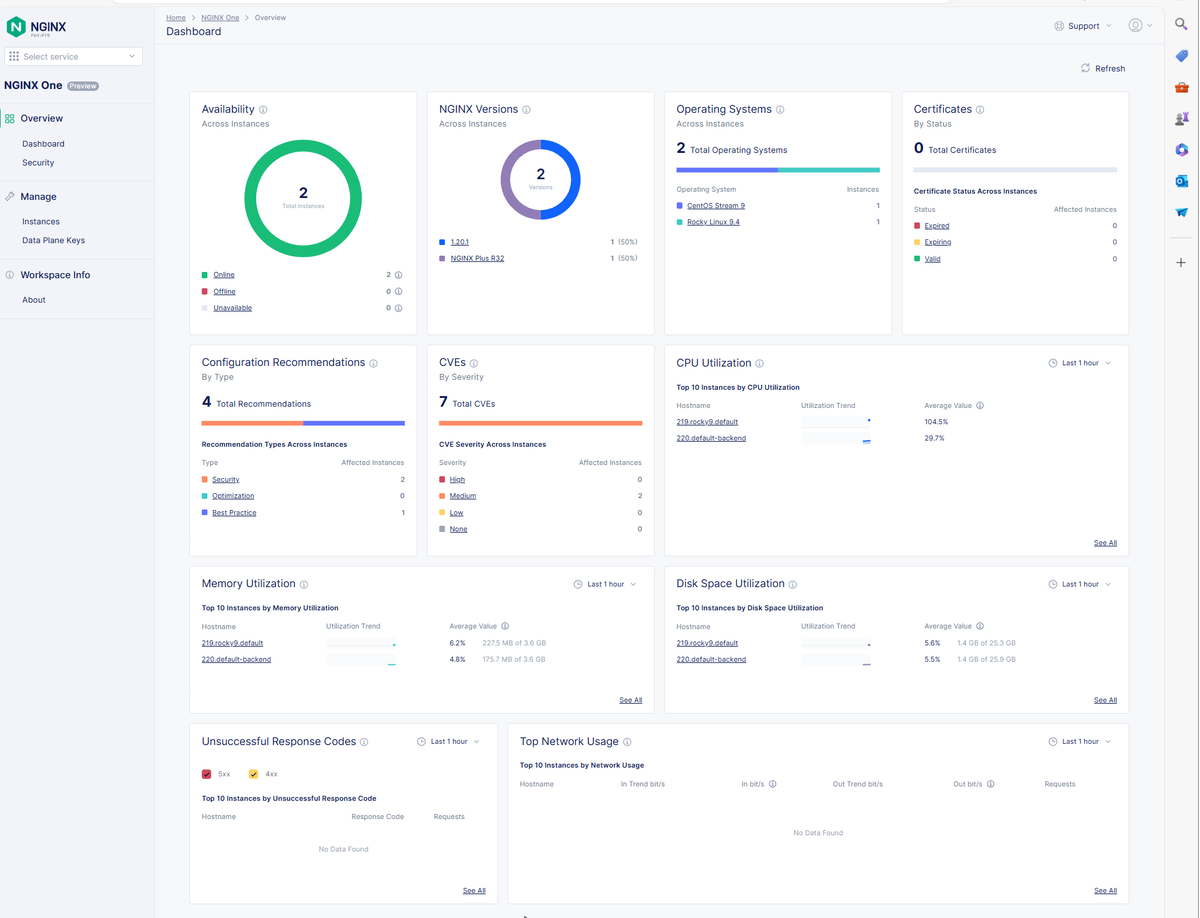
Task: Click the Expired certificates link
Action: 937,226
